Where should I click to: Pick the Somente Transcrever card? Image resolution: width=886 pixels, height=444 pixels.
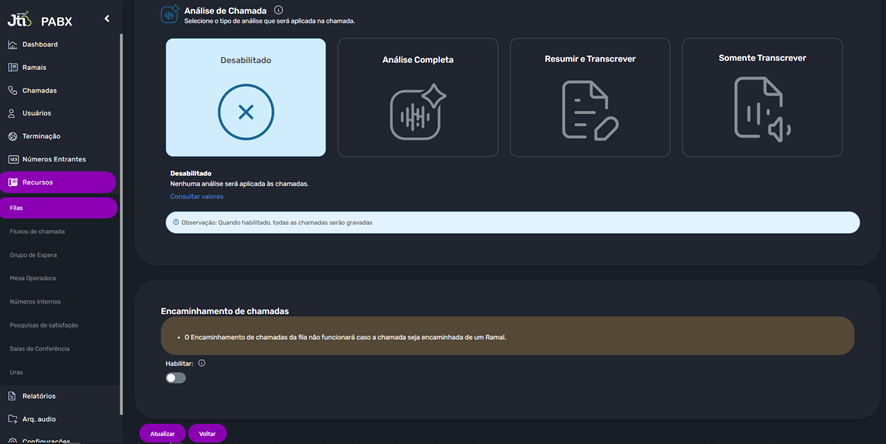pos(762,97)
